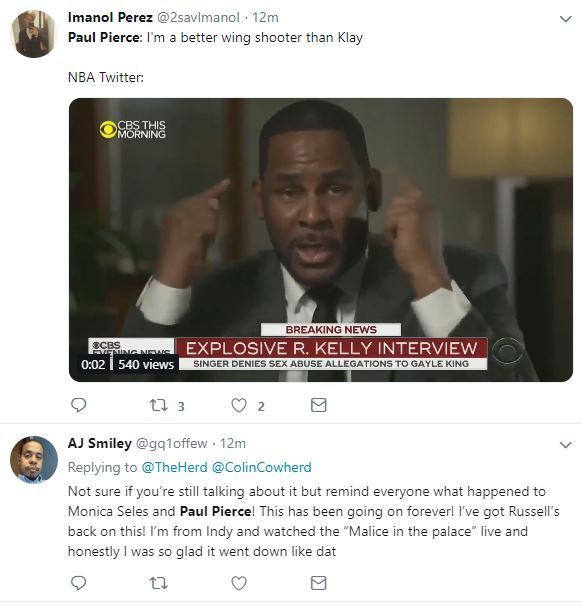Image resolution: width=582 pixels, height=607 pixels.
Task: Retweet AJ Smiley's tweet
Action: point(159,583)
